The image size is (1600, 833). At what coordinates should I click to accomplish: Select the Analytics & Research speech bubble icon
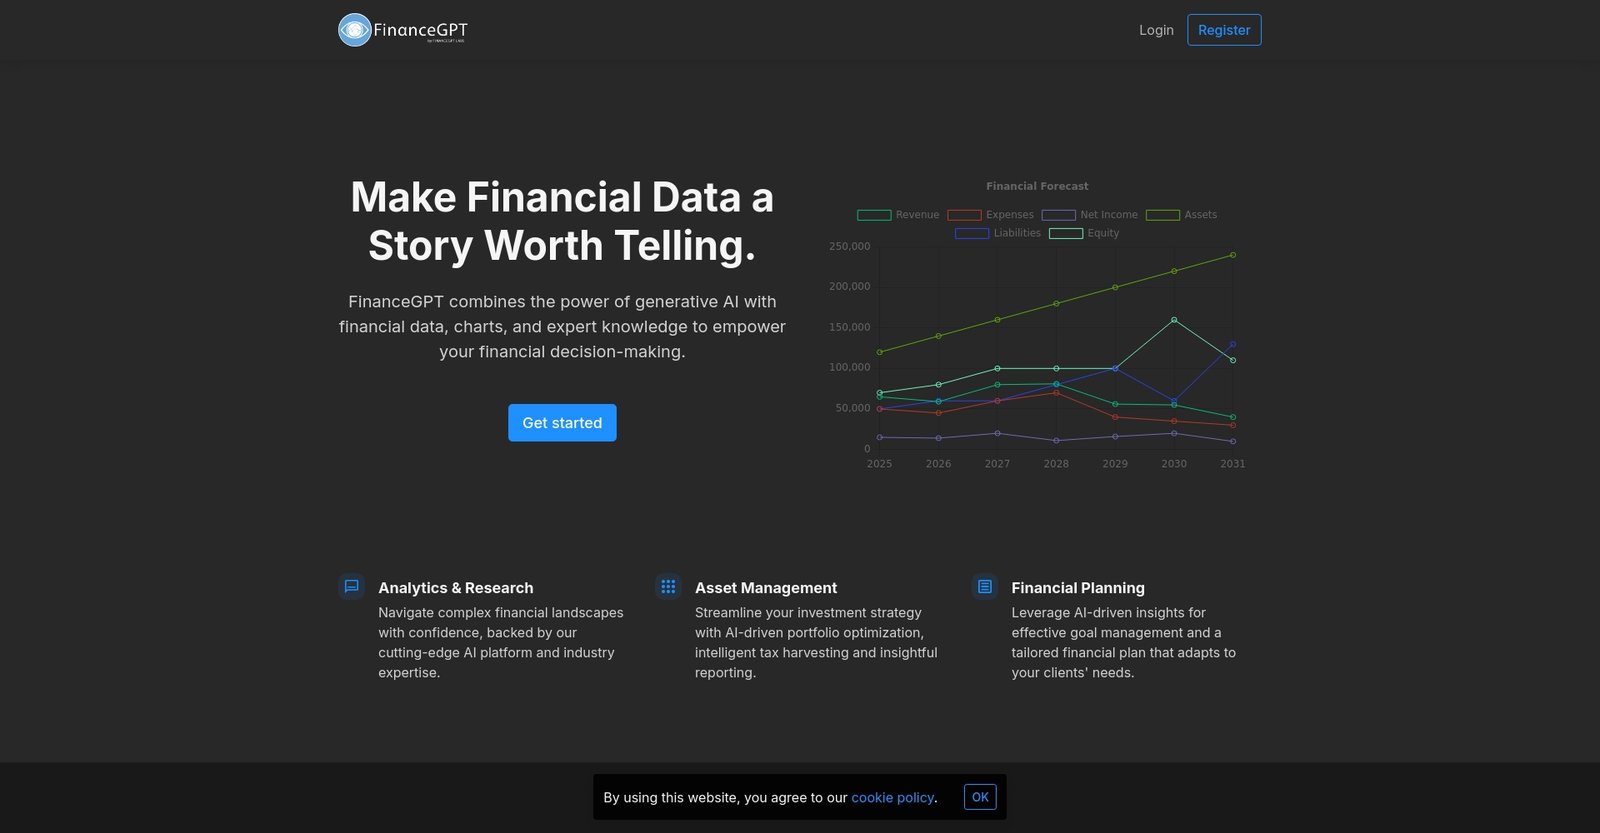click(x=350, y=586)
